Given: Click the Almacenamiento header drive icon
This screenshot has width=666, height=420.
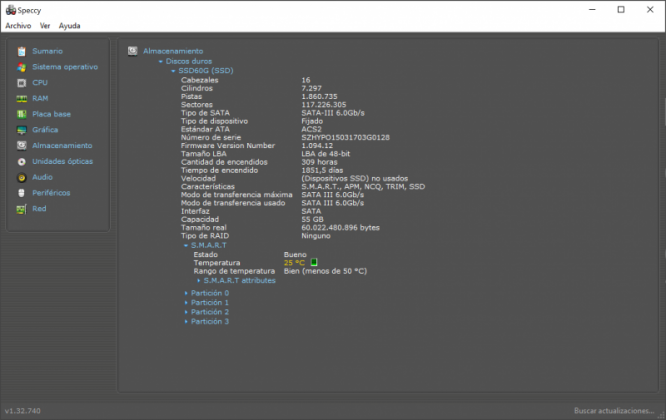Looking at the screenshot, I should [133, 51].
